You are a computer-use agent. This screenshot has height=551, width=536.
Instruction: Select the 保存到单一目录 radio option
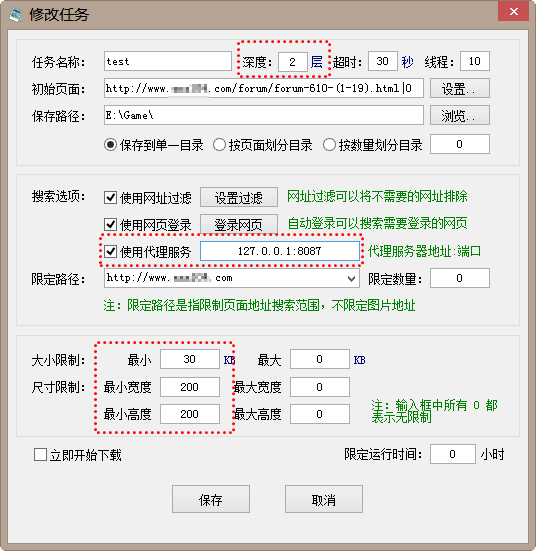(154, 145)
